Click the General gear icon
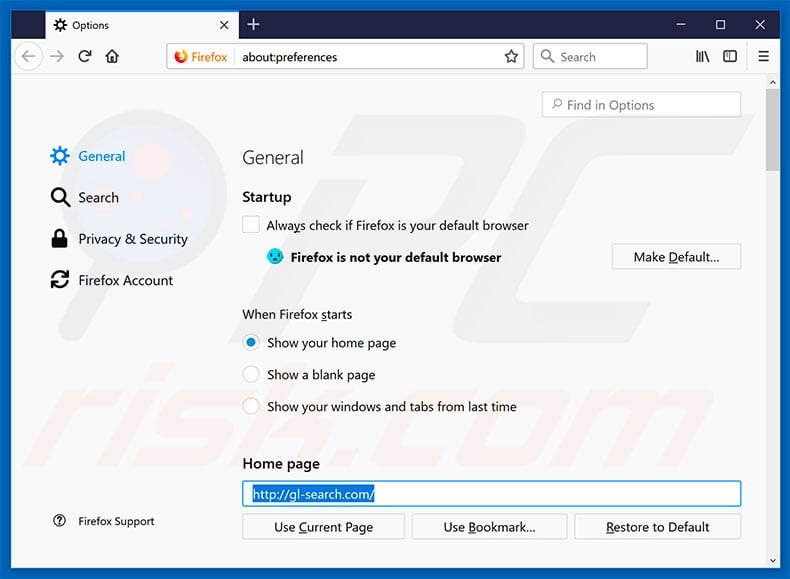 pos(60,156)
